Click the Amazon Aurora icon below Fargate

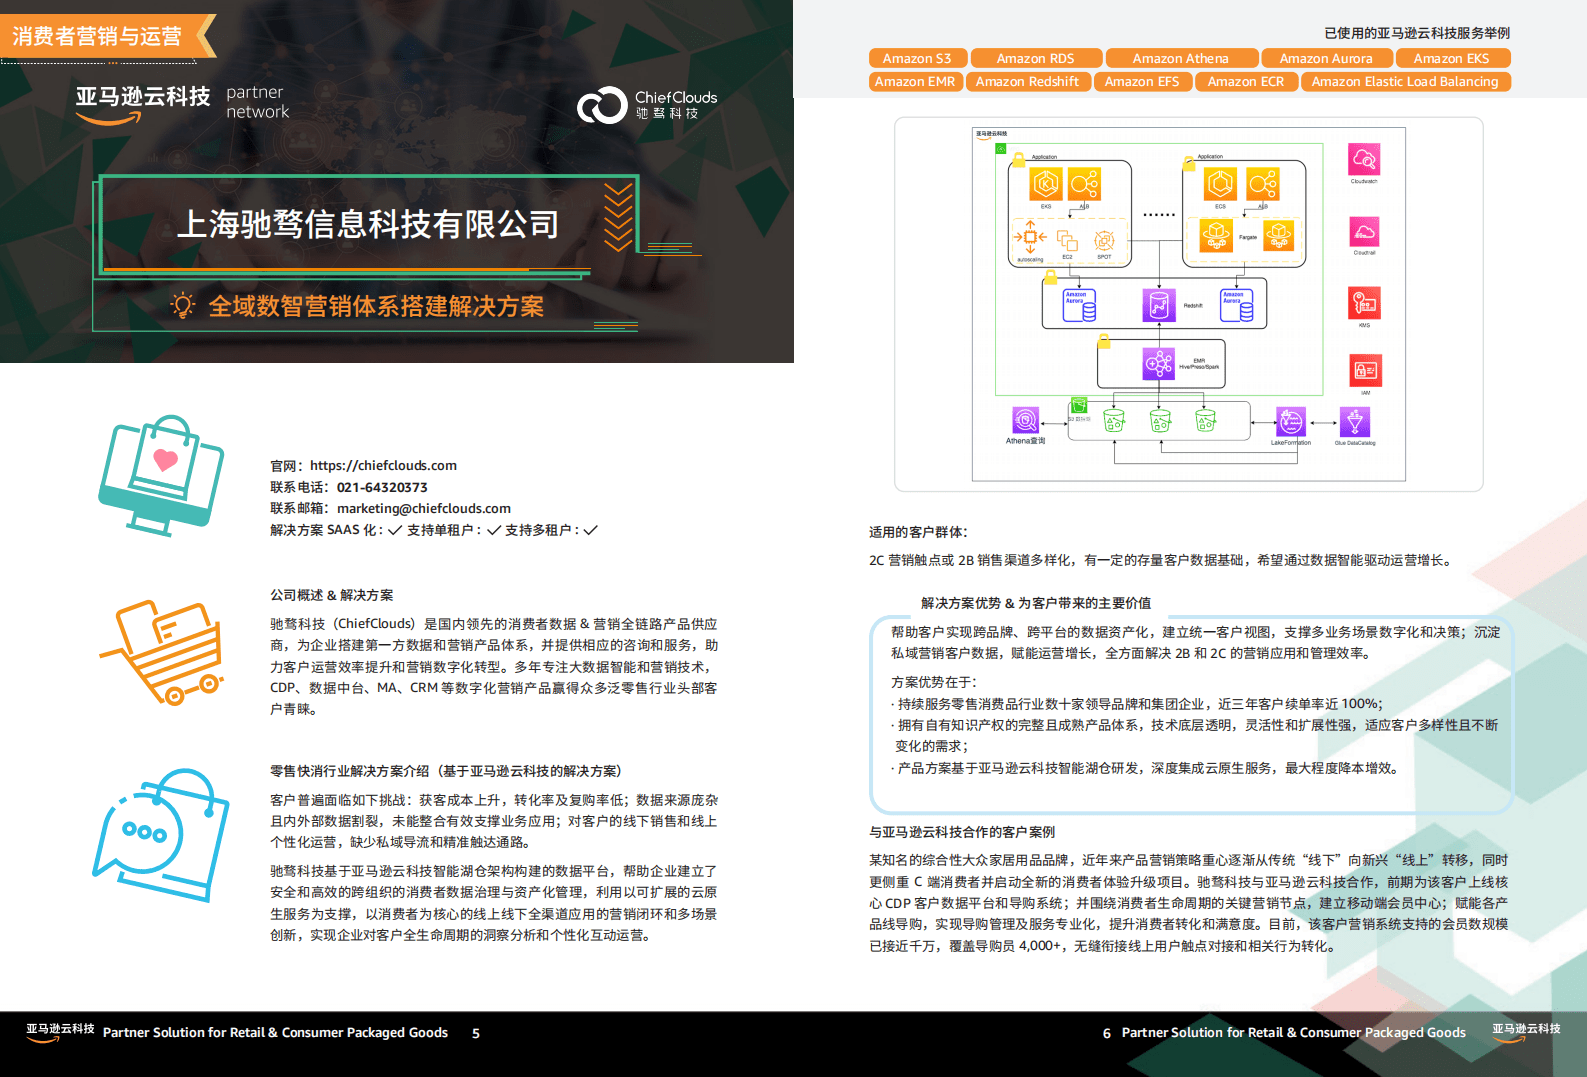click(1237, 305)
